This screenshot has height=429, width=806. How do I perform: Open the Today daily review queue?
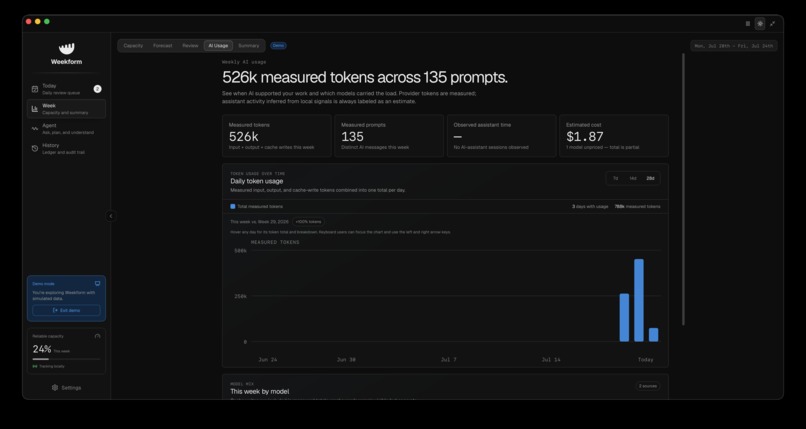point(66,89)
